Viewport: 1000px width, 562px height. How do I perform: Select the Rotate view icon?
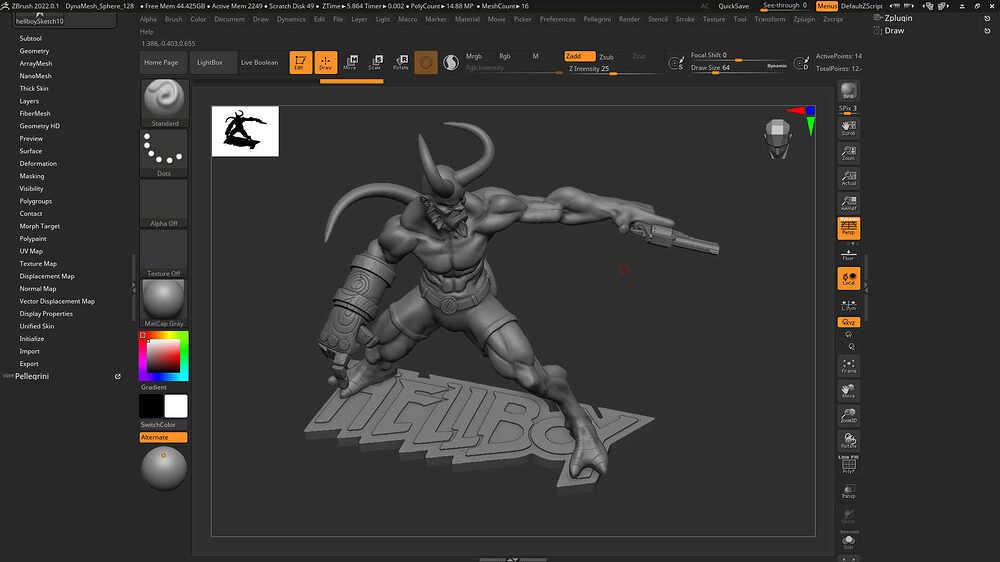(x=848, y=441)
